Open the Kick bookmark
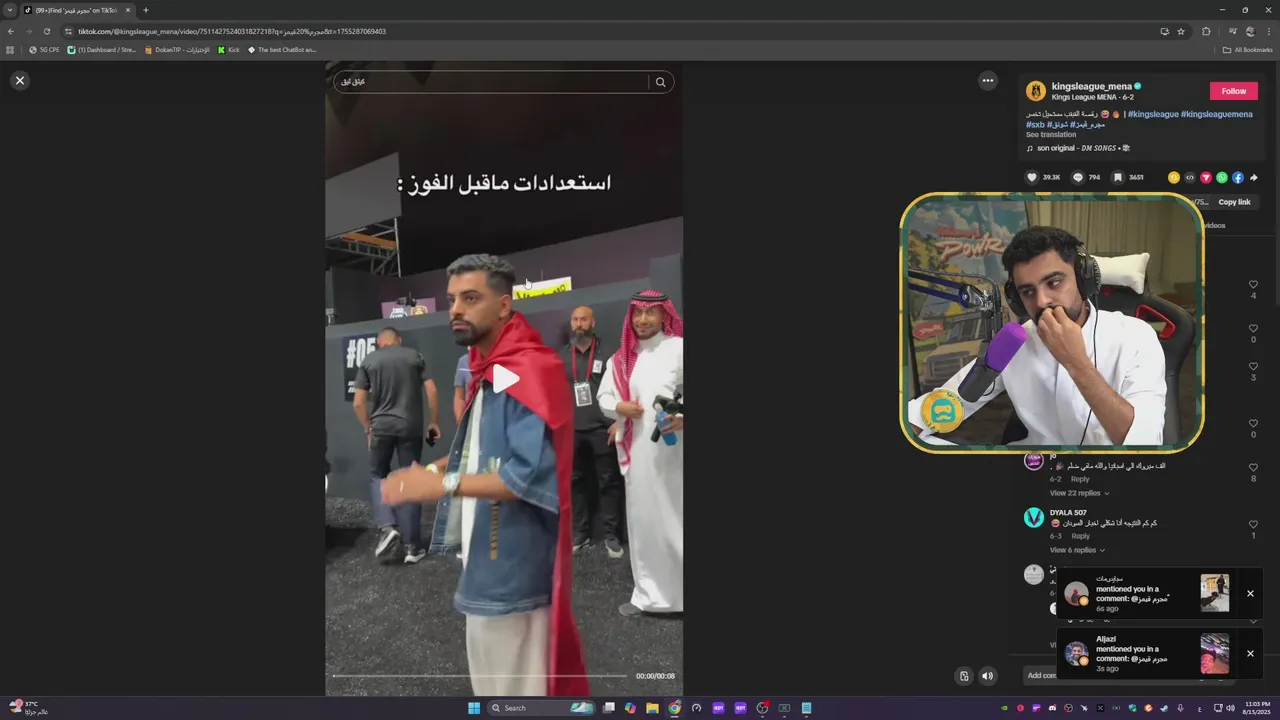Viewport: 1280px width, 720px height. 228,50
